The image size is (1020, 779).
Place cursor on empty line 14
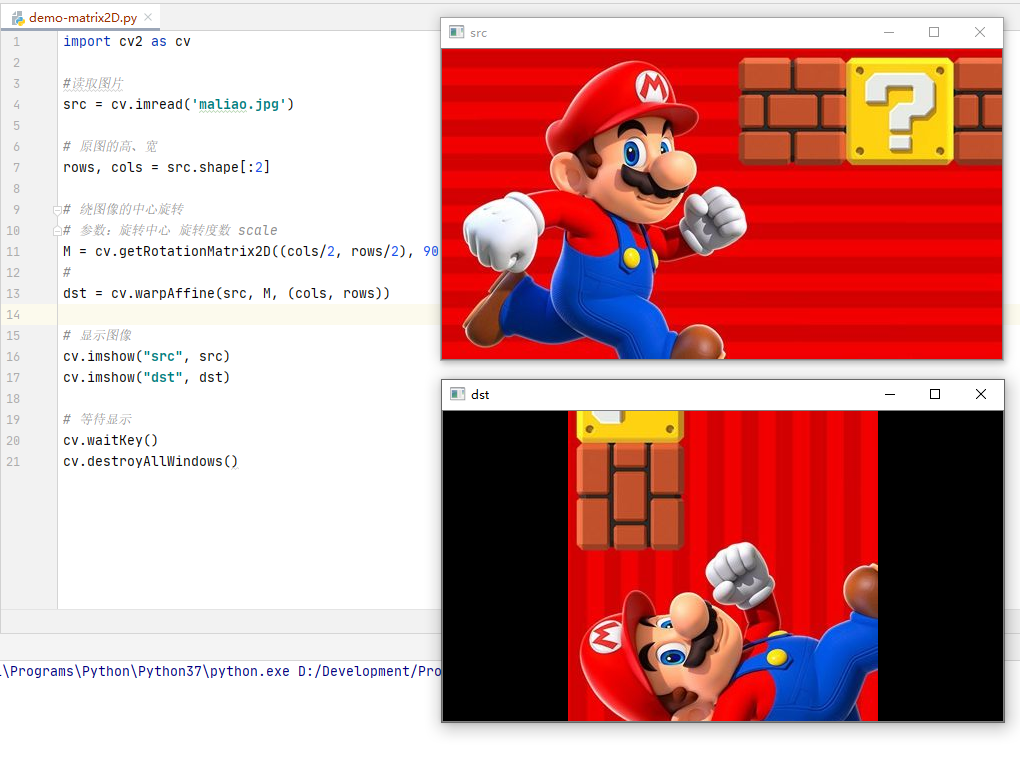coord(250,315)
